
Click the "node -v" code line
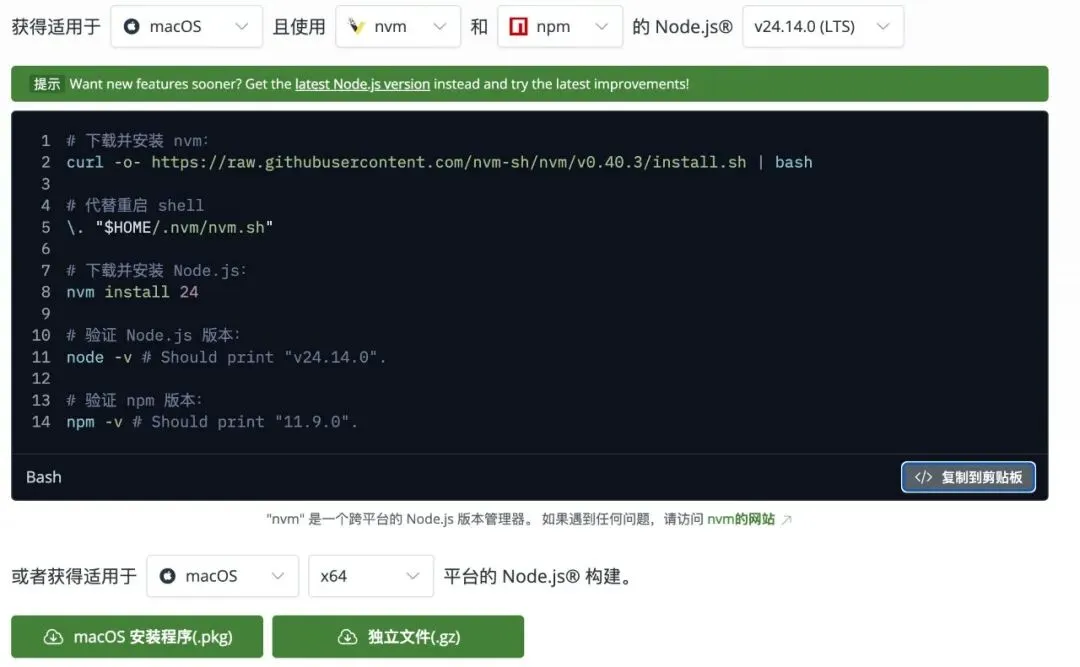tap(227, 357)
